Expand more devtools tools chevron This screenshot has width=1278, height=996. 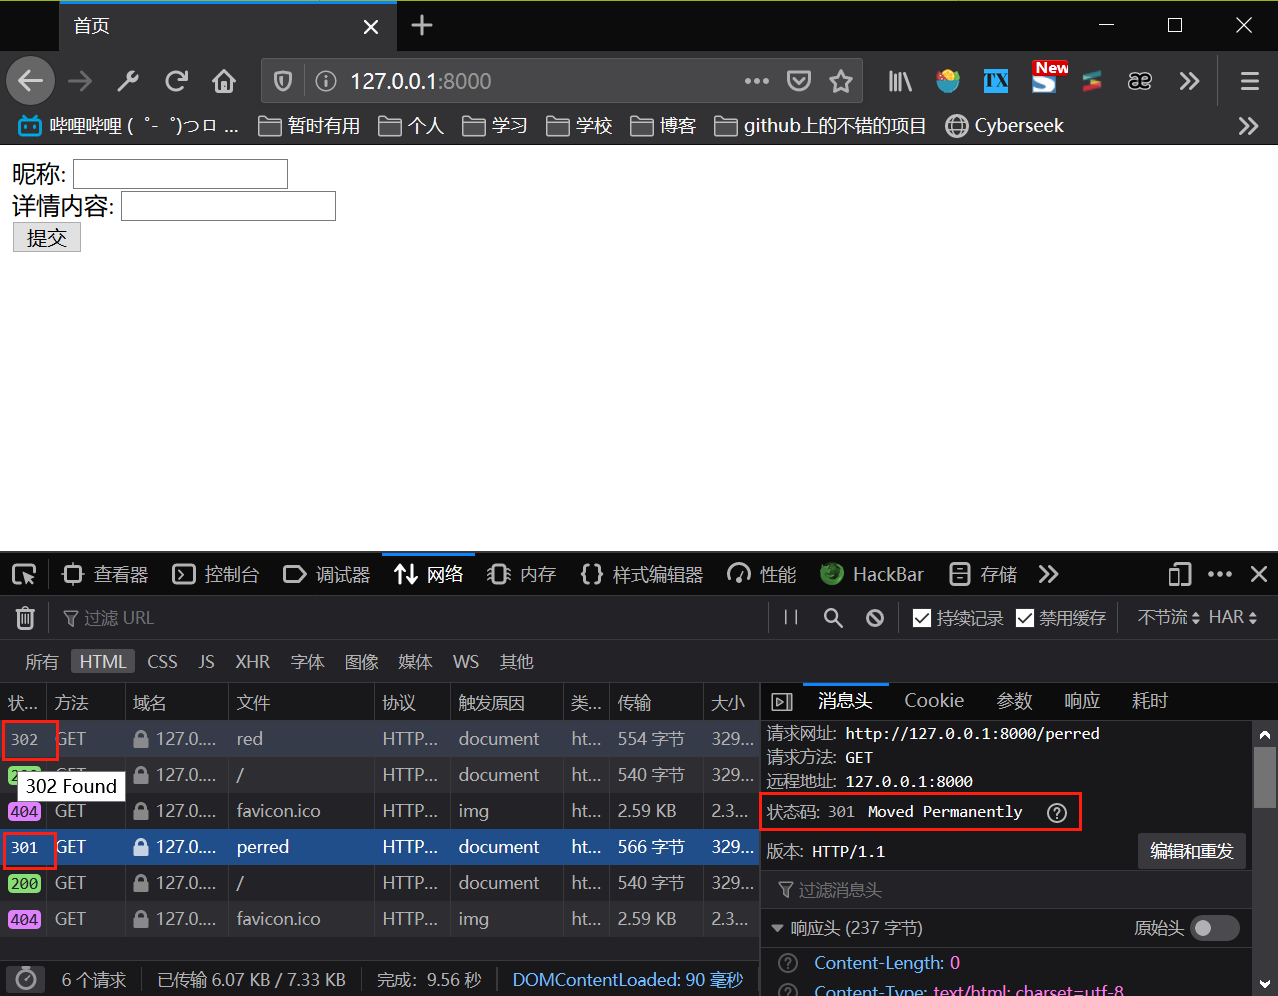1048,574
